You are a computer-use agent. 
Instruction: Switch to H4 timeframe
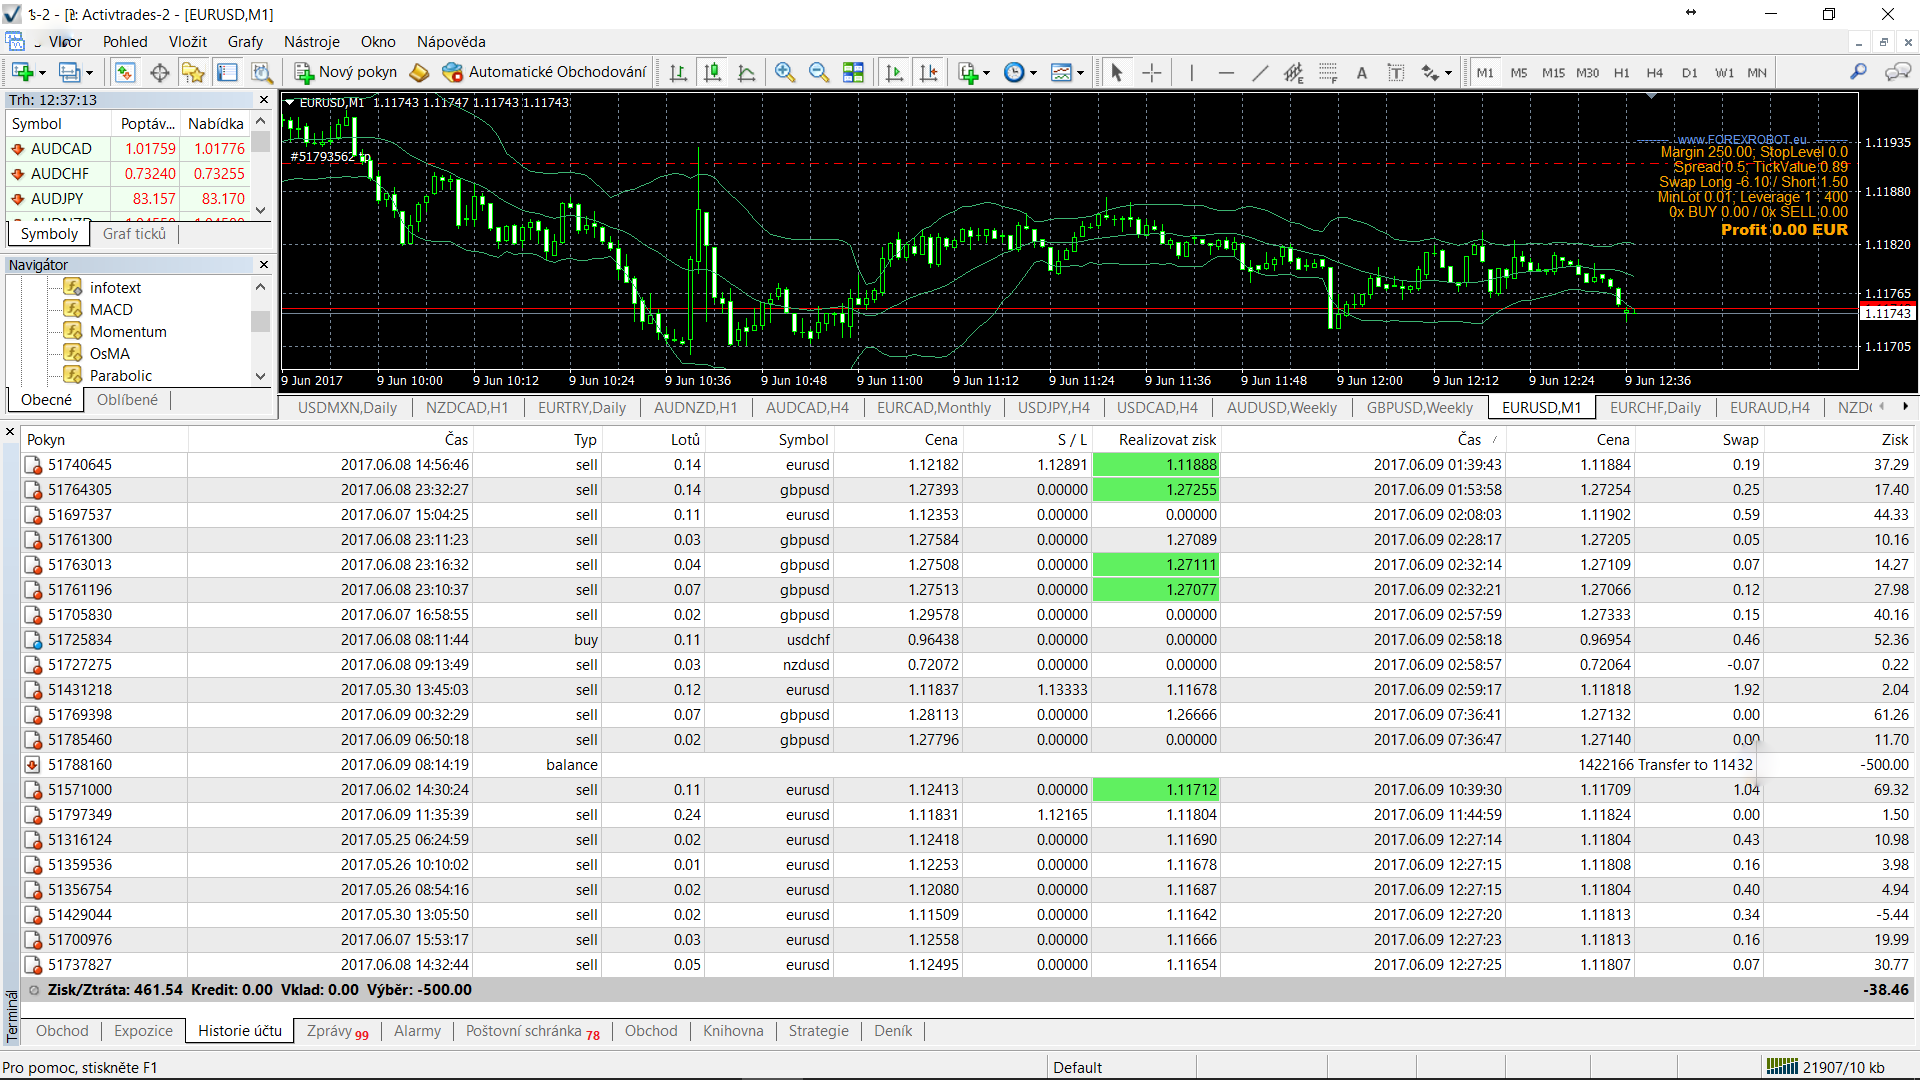[1655, 72]
